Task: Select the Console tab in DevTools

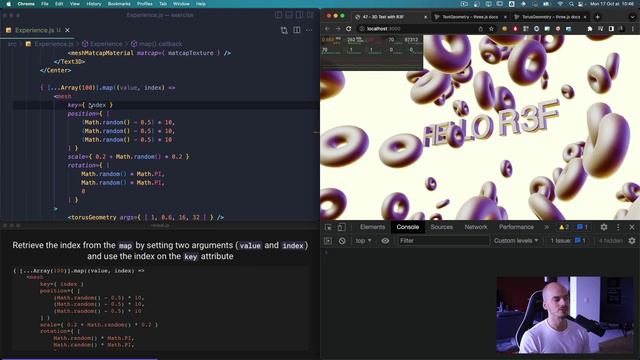Action: click(407, 227)
